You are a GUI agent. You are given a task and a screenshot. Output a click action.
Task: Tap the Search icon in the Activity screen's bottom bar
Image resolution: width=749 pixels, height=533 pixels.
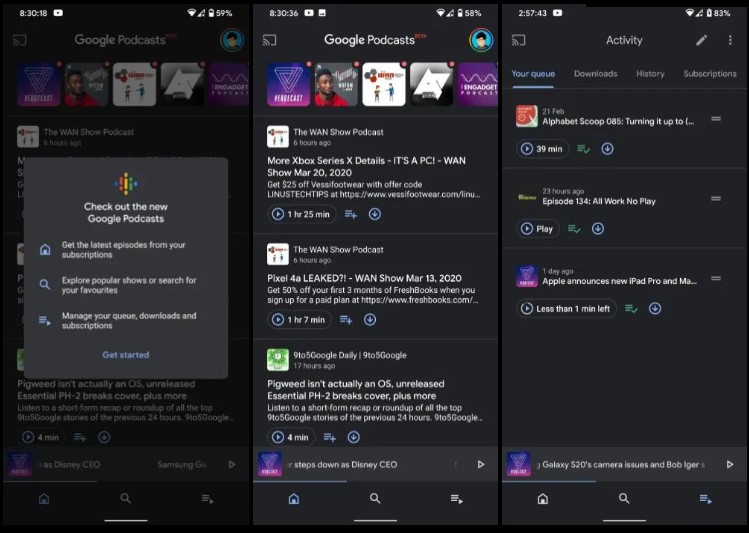(624, 499)
